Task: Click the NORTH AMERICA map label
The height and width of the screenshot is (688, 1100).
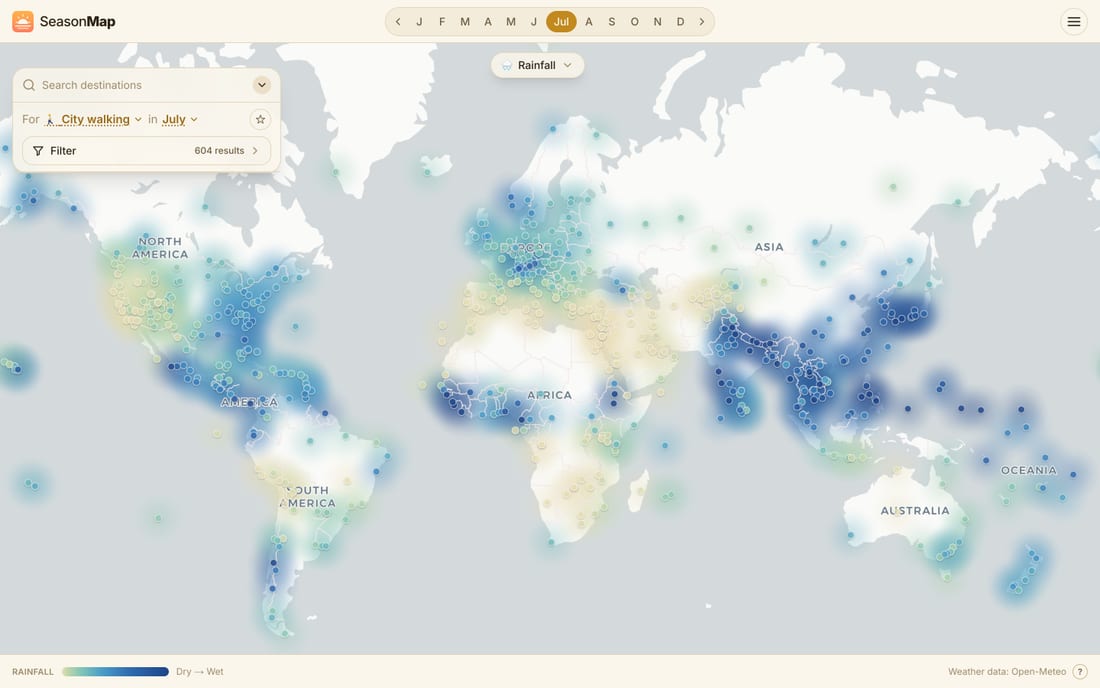Action: pyautogui.click(x=160, y=248)
